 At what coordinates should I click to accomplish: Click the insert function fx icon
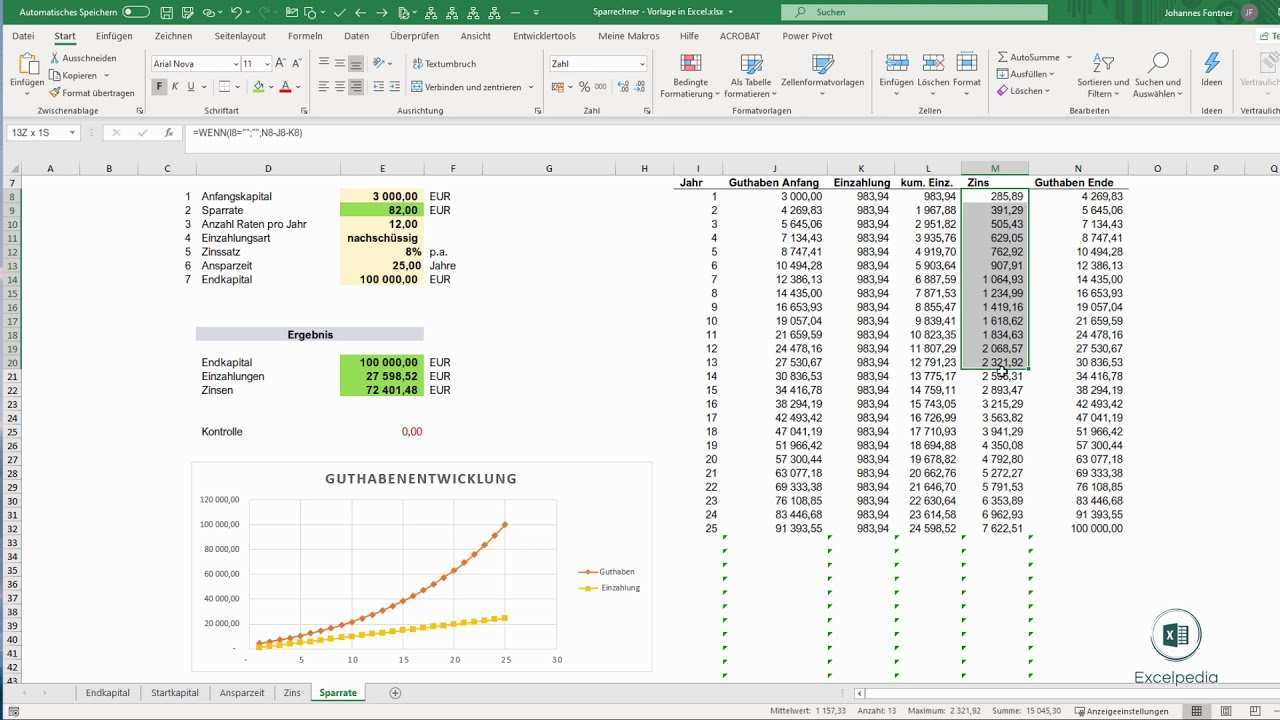pyautogui.click(x=169, y=133)
